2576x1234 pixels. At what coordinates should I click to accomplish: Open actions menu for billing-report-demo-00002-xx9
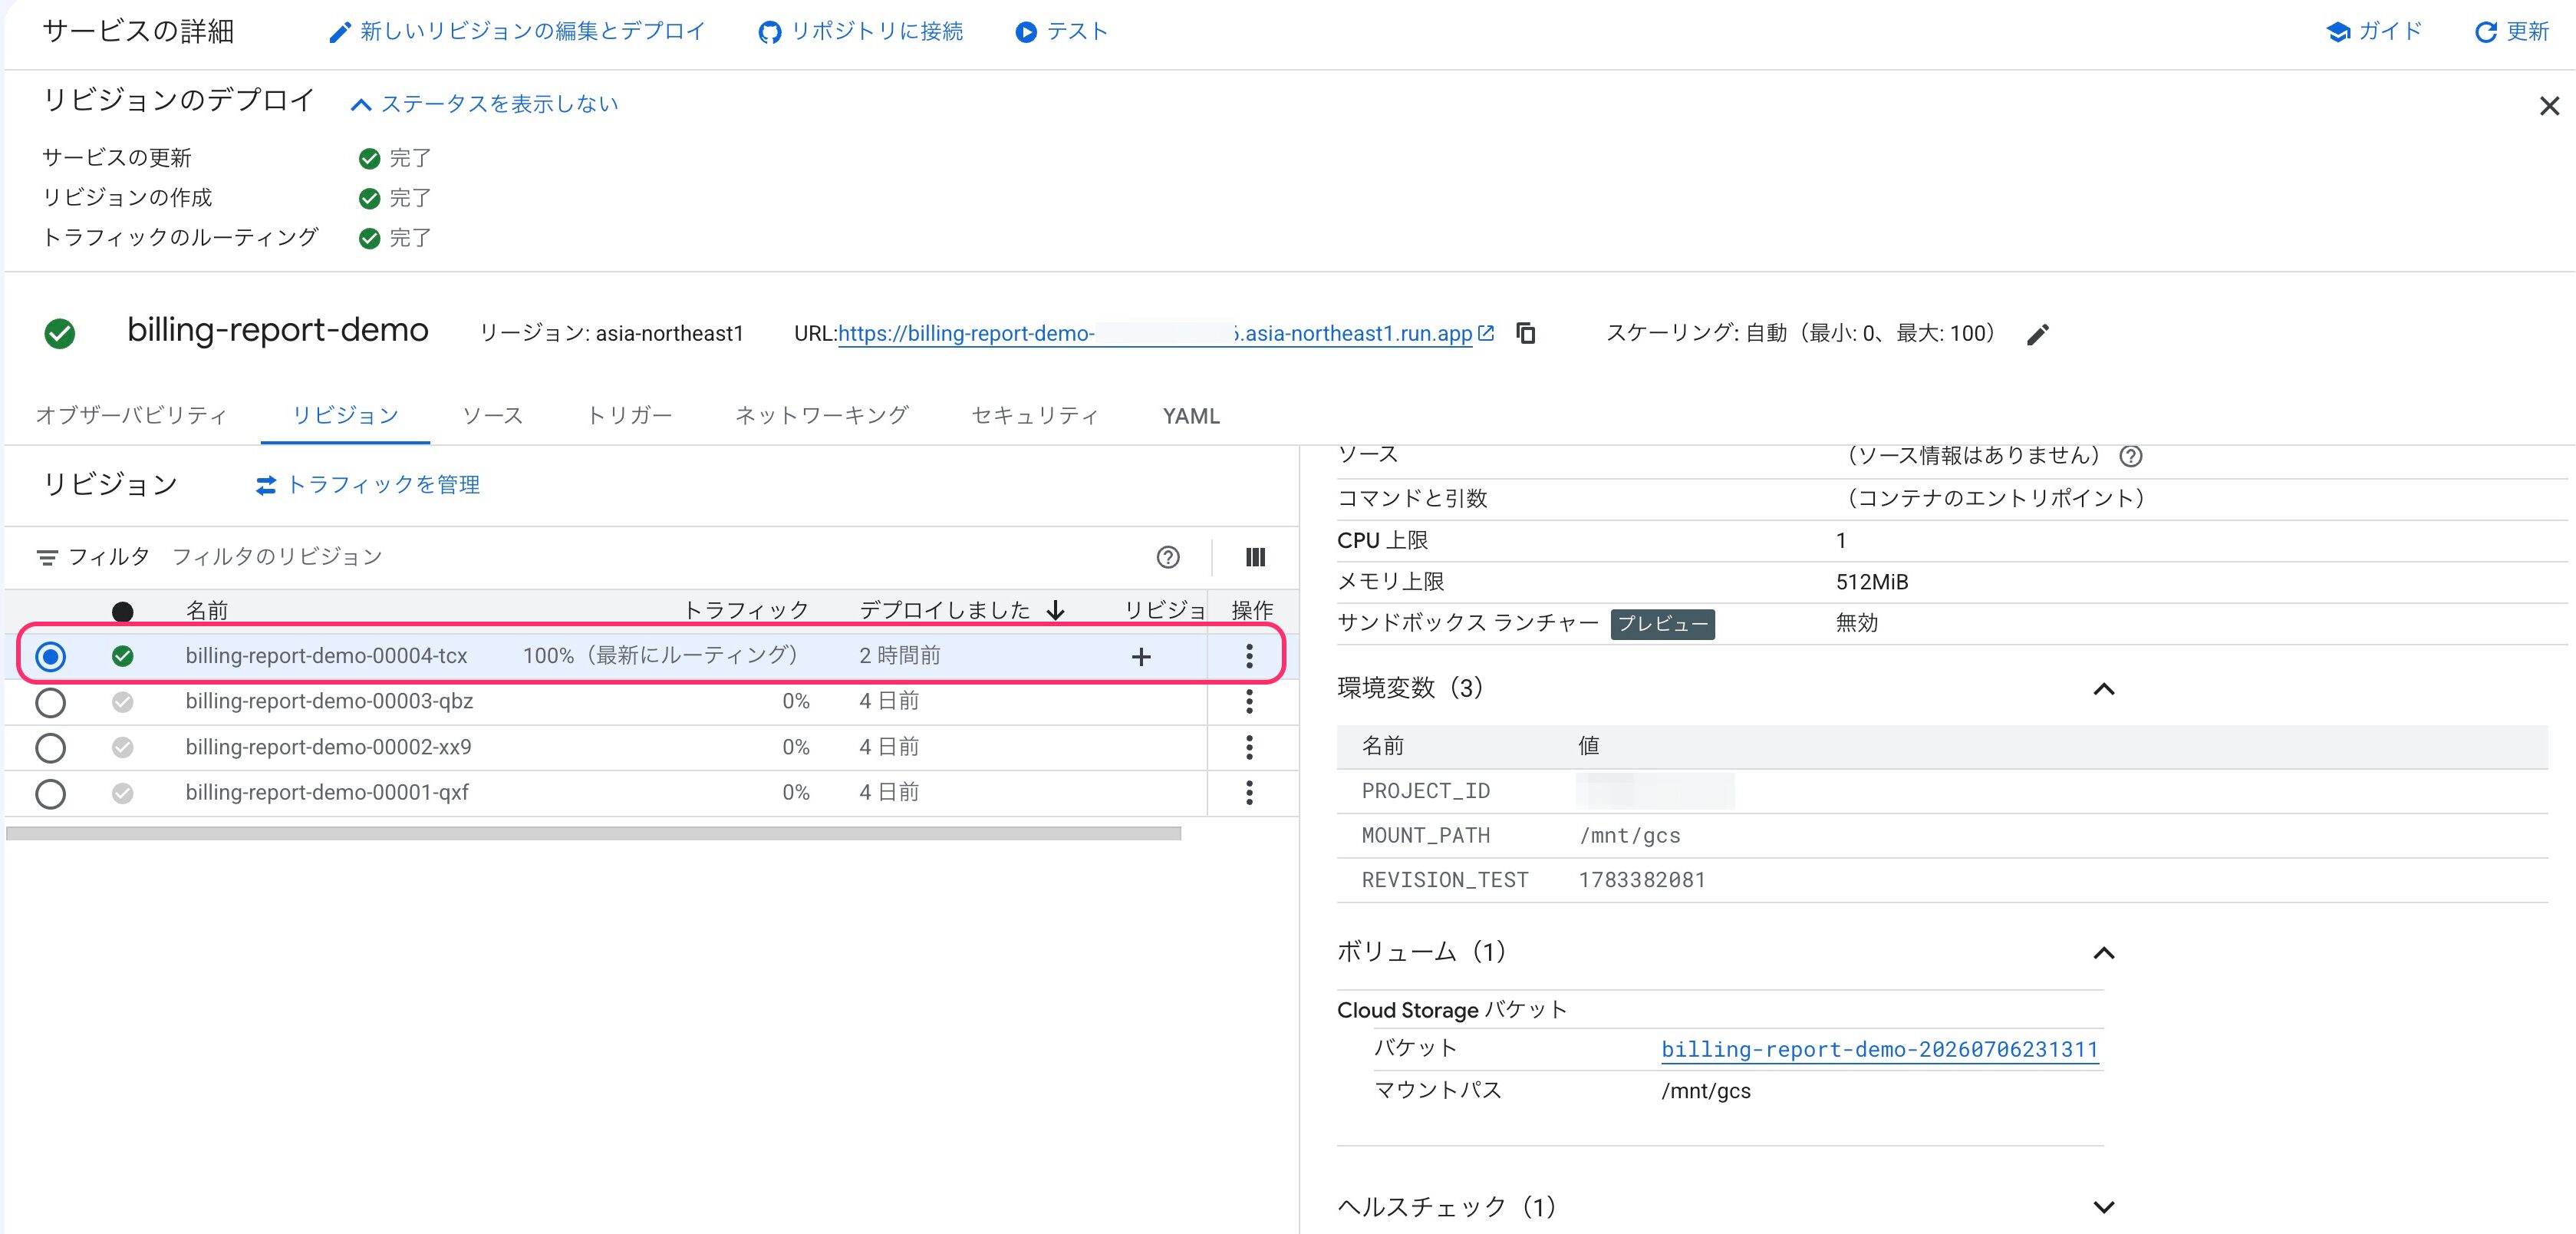point(1249,747)
